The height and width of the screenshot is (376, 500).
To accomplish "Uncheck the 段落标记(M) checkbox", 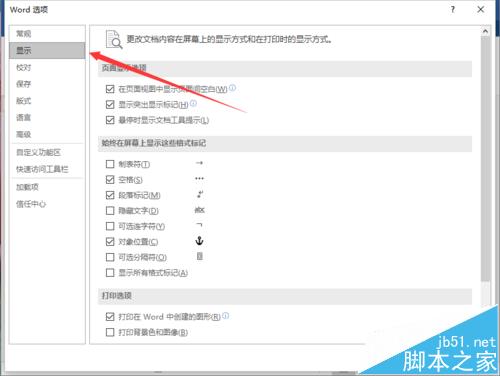I will pyautogui.click(x=110, y=195).
